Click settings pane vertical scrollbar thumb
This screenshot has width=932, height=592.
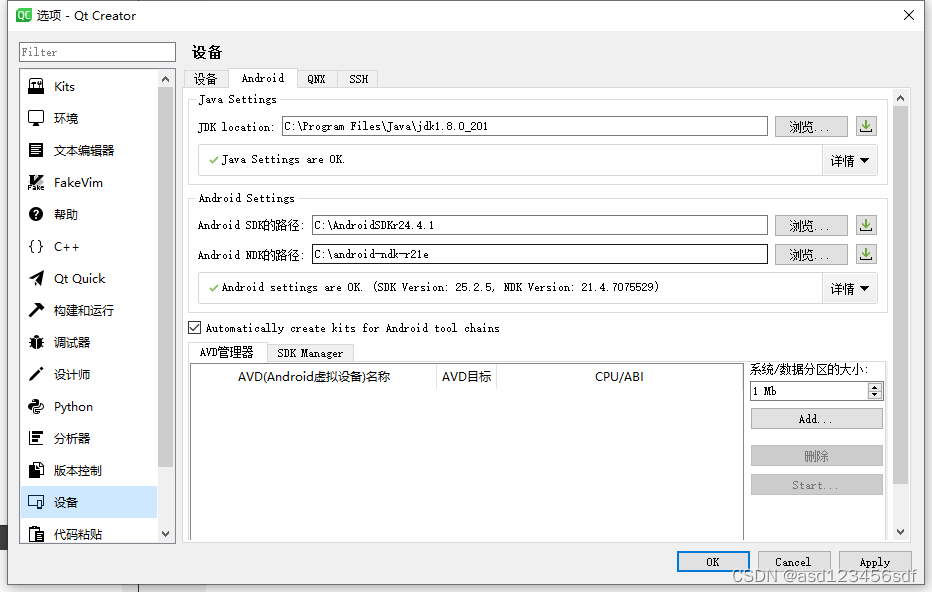(x=900, y=295)
